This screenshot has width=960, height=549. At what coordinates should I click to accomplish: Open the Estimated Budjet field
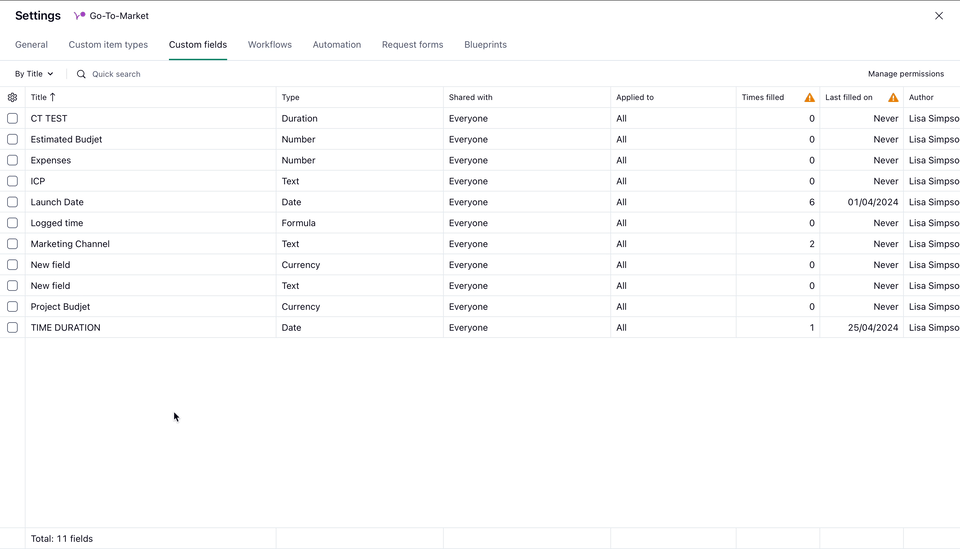(x=66, y=139)
